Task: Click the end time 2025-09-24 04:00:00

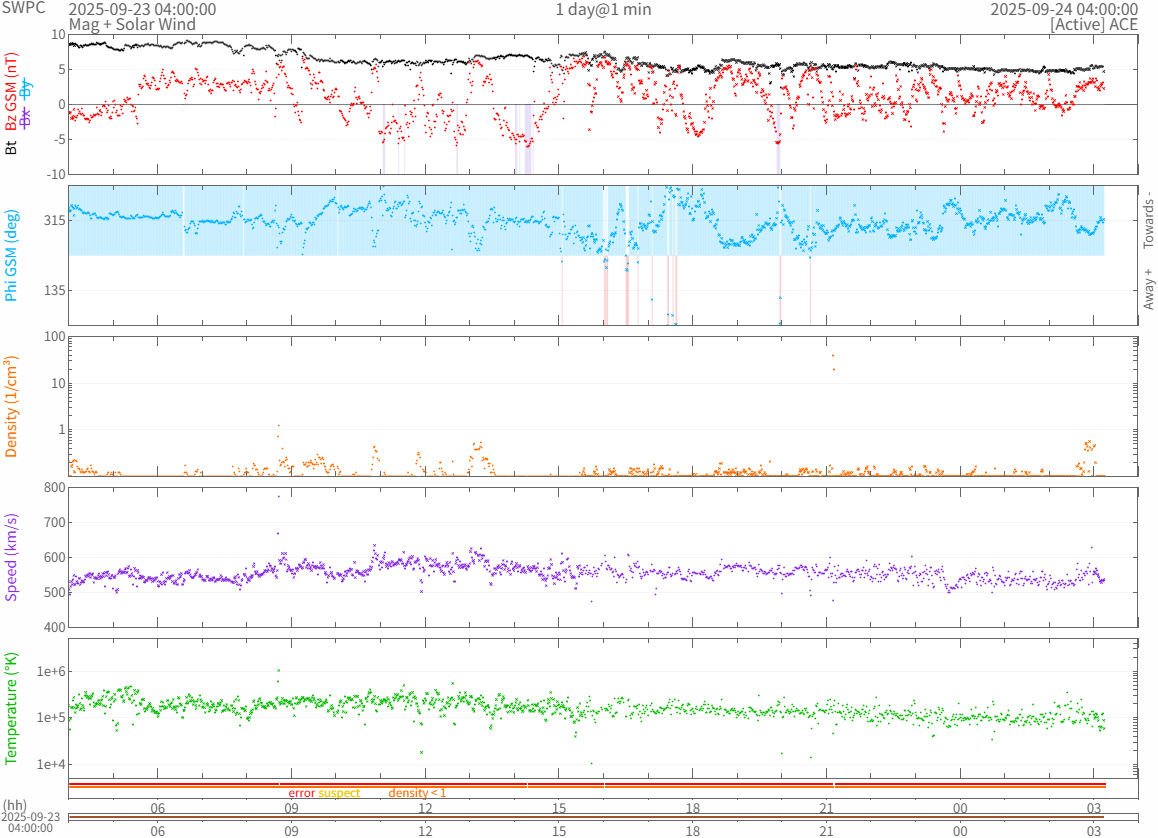Action: [1063, 9]
